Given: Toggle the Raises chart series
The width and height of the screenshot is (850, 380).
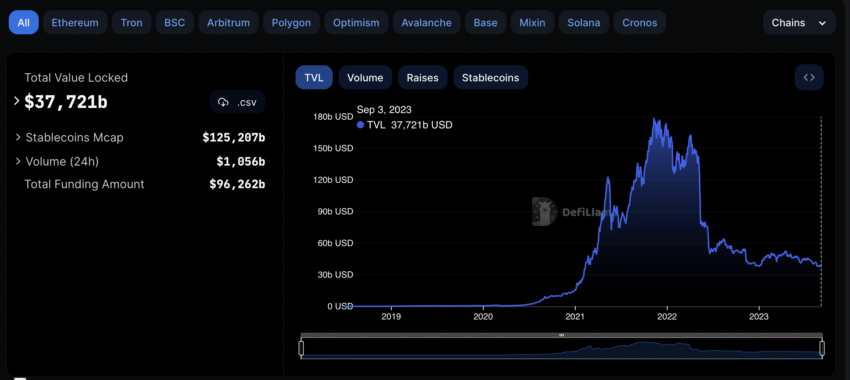Looking at the screenshot, I should [x=422, y=78].
